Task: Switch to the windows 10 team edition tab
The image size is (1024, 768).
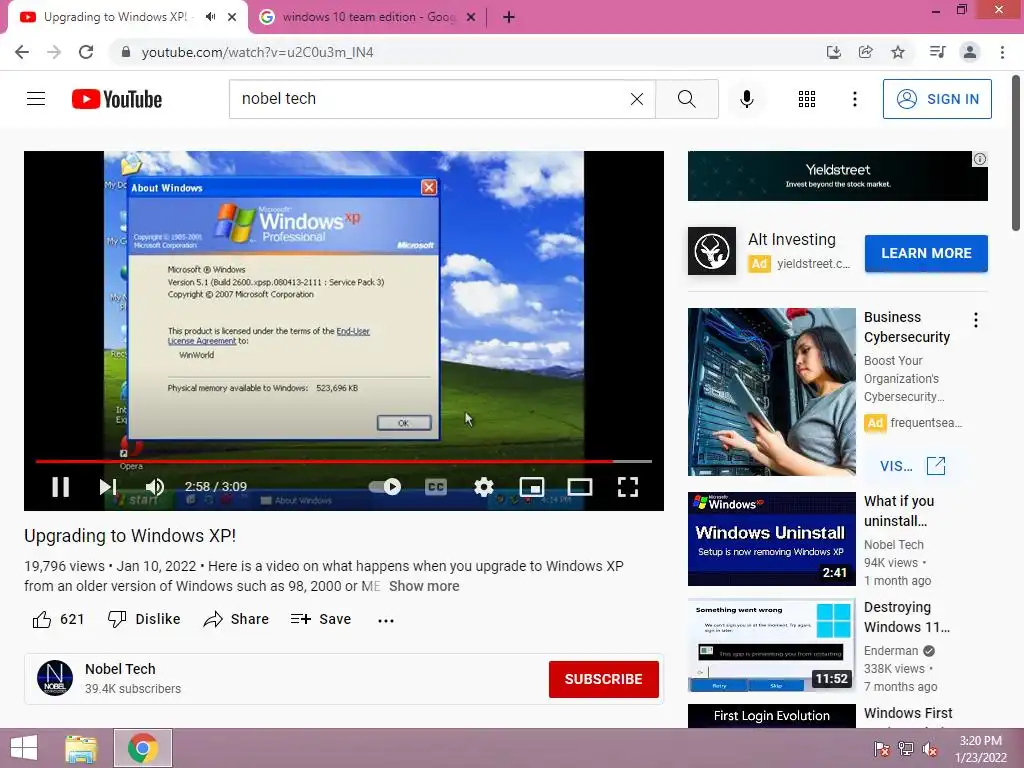Action: 368,17
